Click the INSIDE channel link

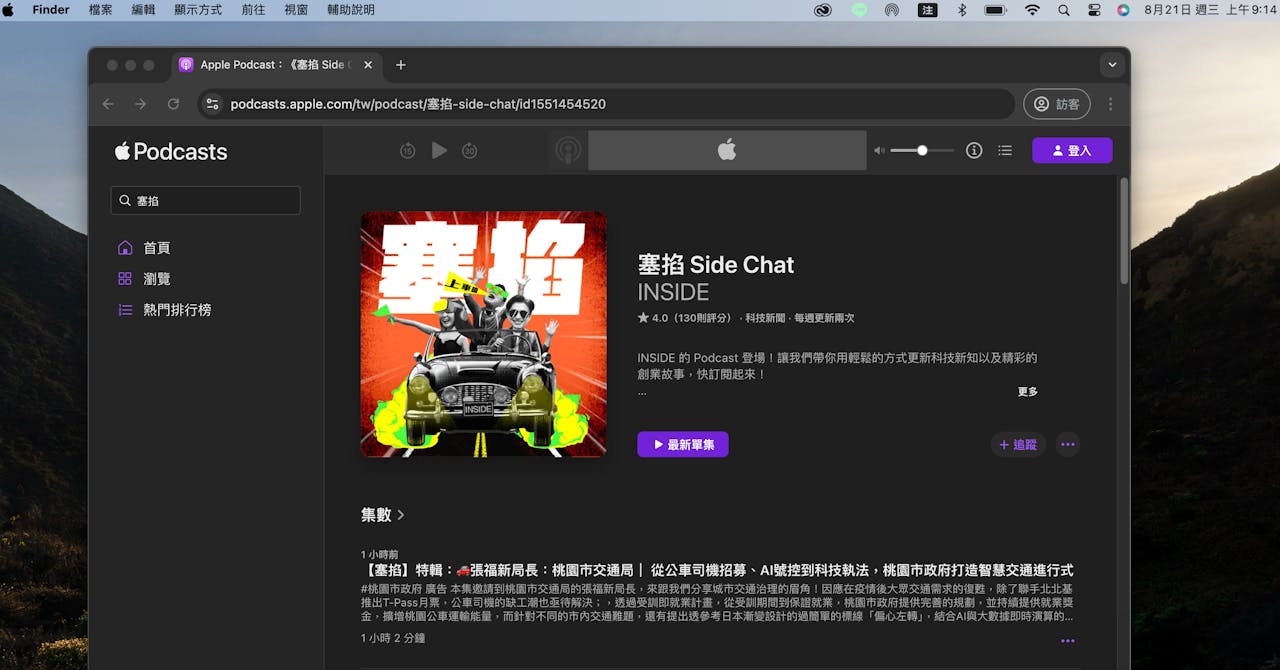[673, 292]
